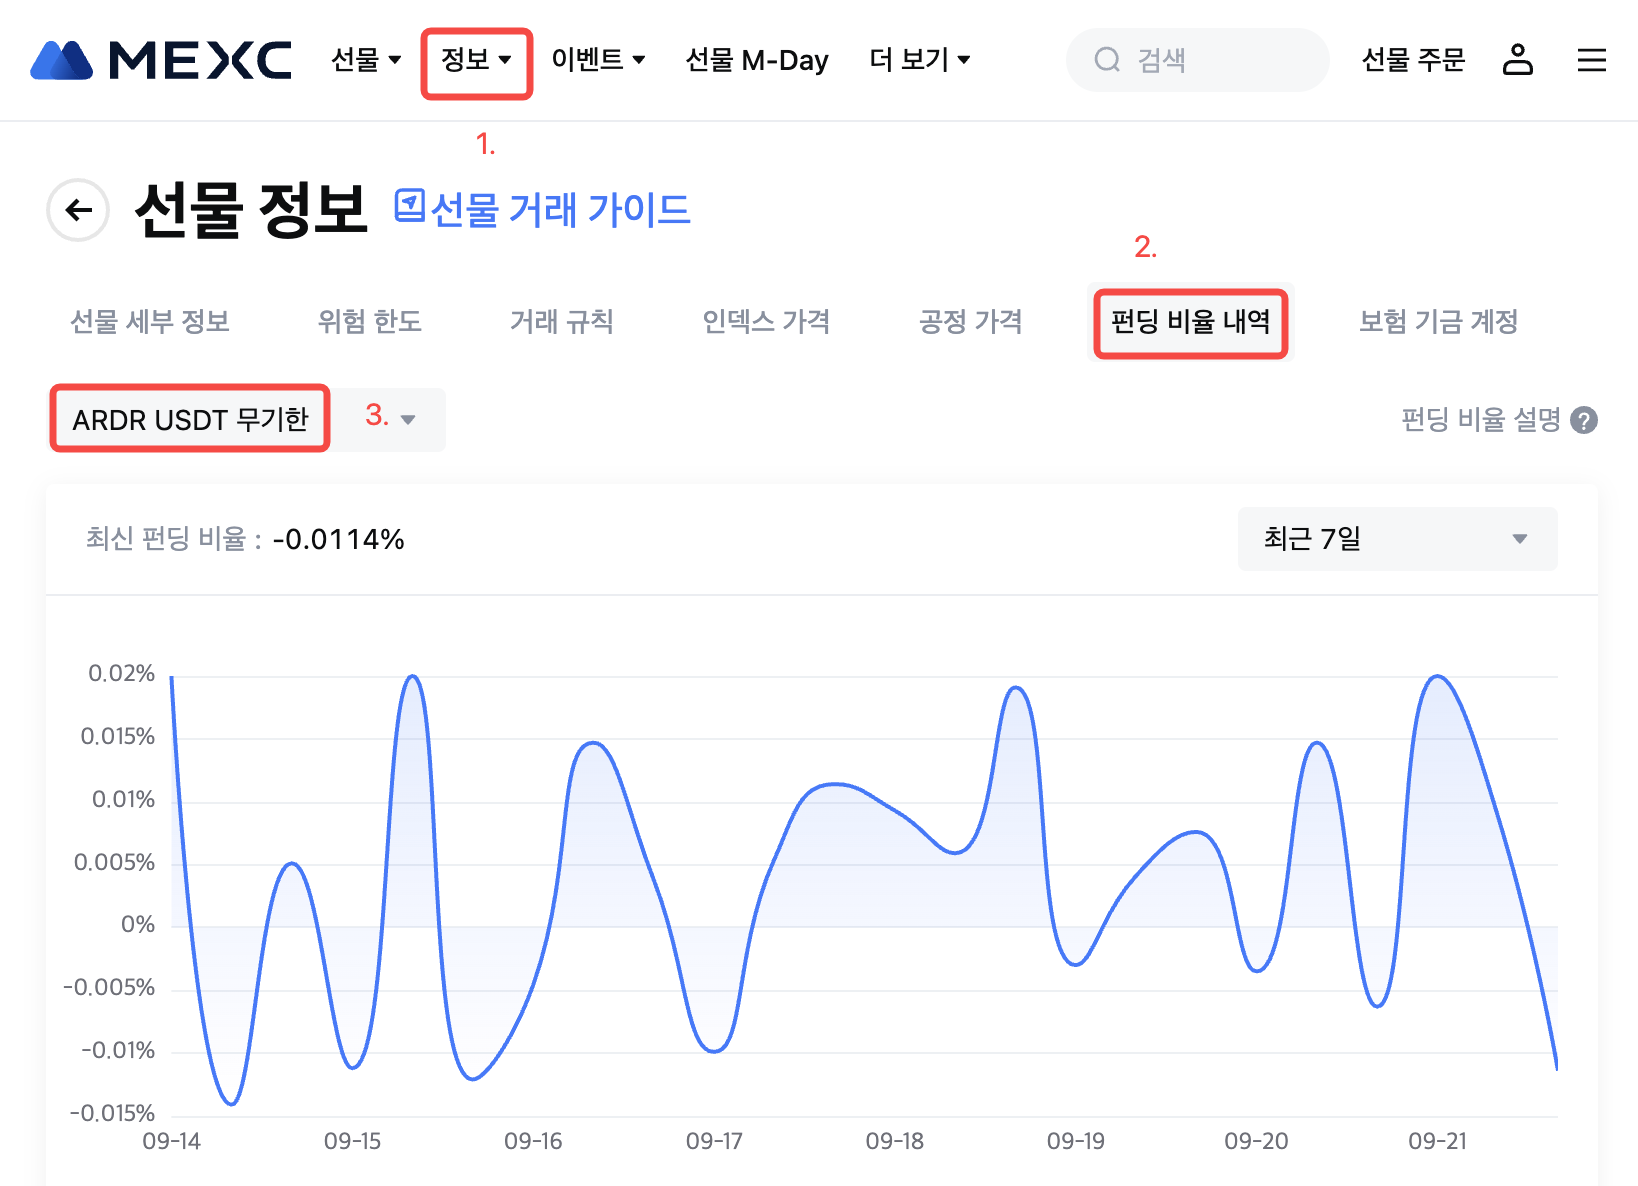This screenshot has width=1638, height=1186.
Task: Click the back arrow button
Action: [78, 210]
